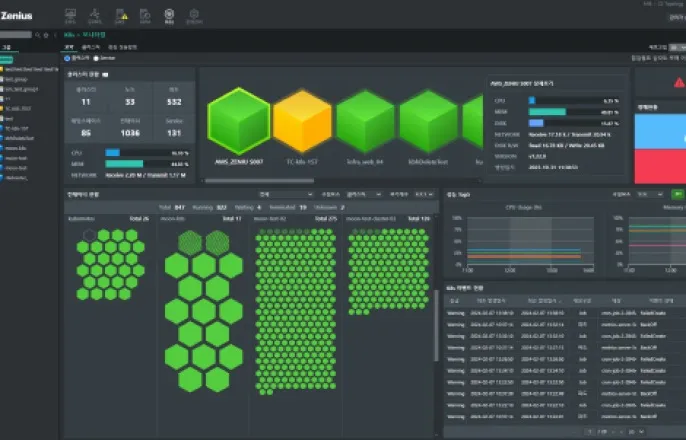Click the kubernetes Total 26 group header
The width and height of the screenshot is (686, 440).
click(x=108, y=218)
